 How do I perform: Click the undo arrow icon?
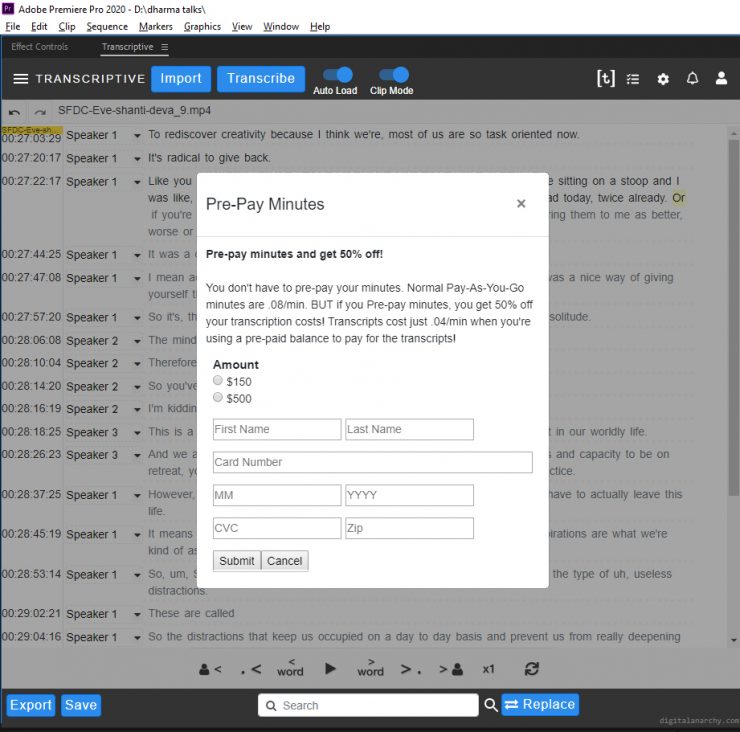coord(15,112)
